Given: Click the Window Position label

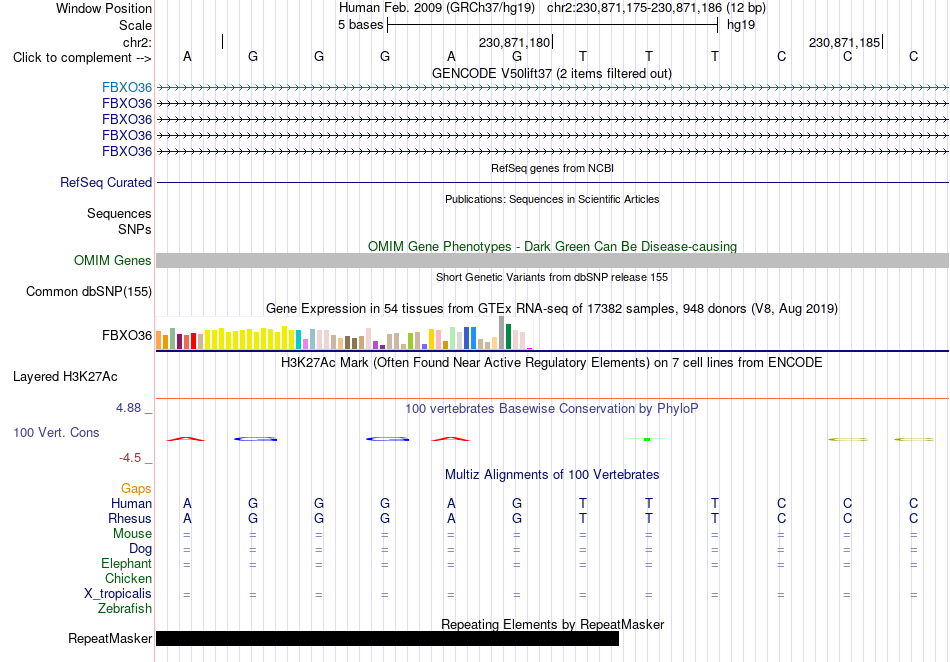Looking at the screenshot, I should pyautogui.click(x=104, y=8).
